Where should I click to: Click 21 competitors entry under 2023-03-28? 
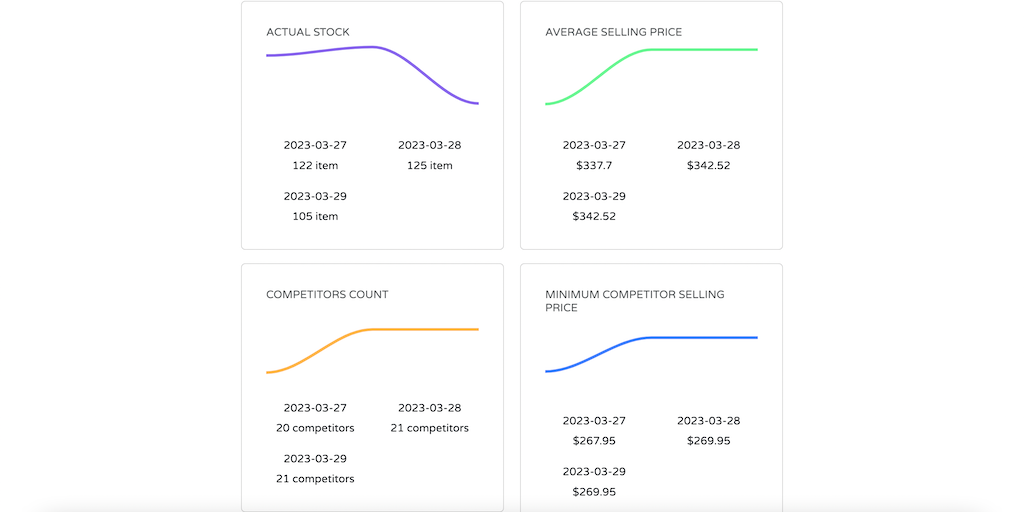tap(429, 428)
